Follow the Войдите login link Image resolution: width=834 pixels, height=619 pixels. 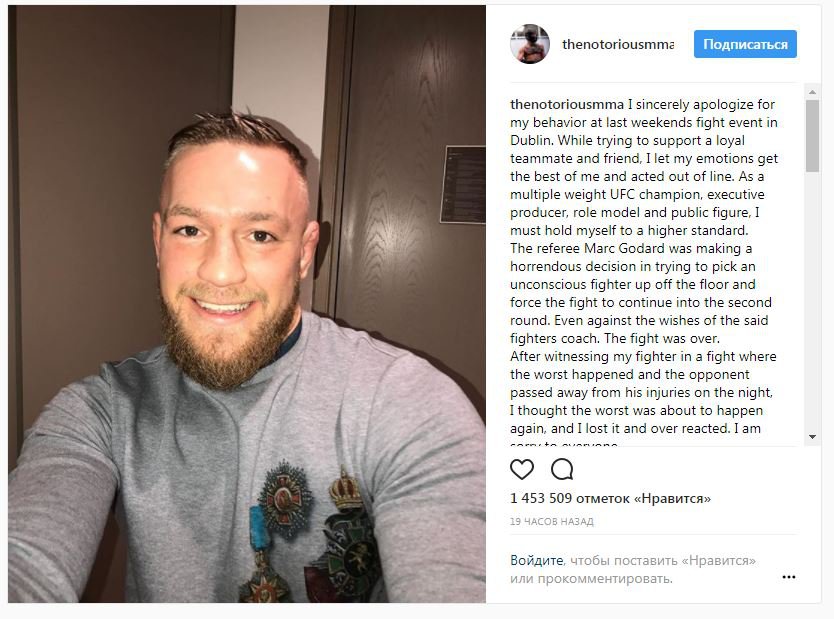click(537, 560)
